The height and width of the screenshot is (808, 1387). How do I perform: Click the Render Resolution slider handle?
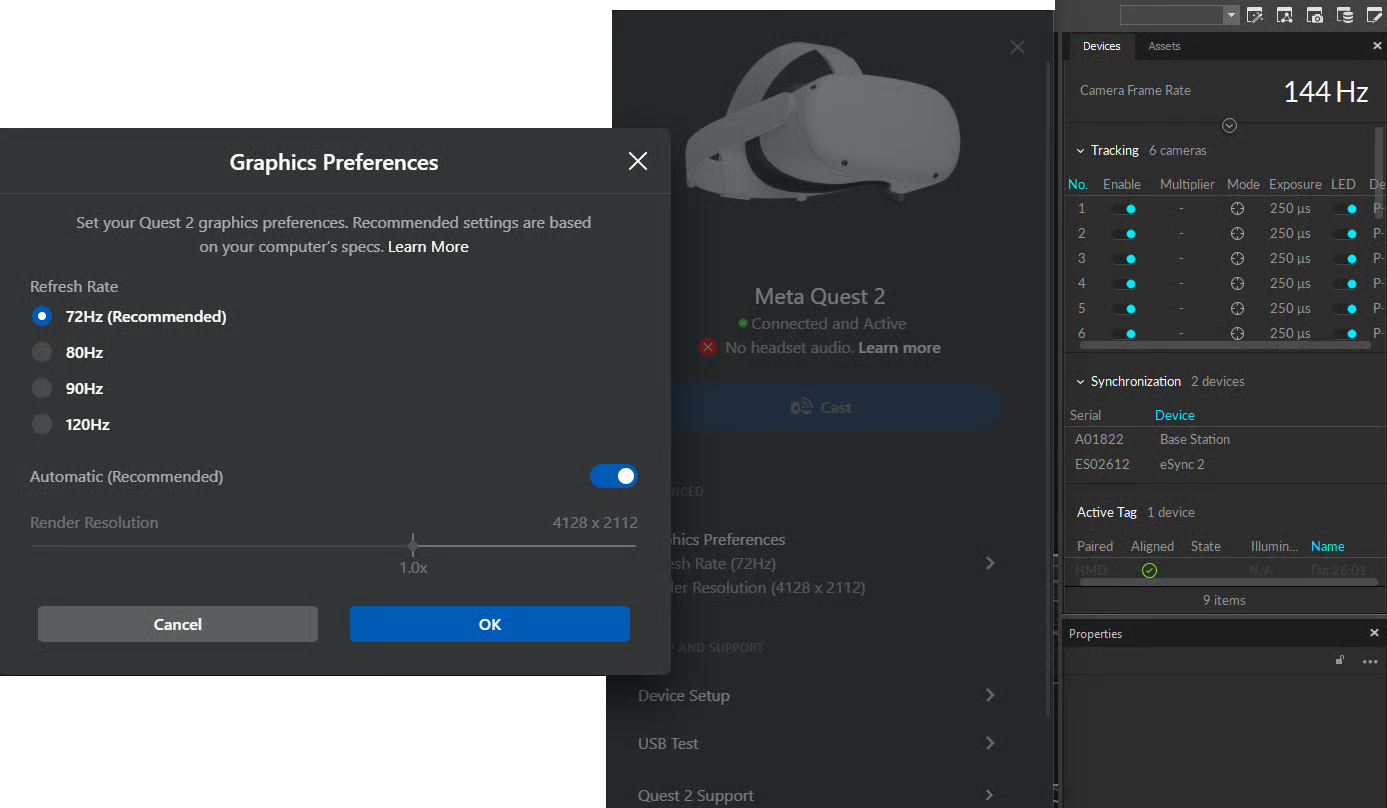tap(413, 545)
